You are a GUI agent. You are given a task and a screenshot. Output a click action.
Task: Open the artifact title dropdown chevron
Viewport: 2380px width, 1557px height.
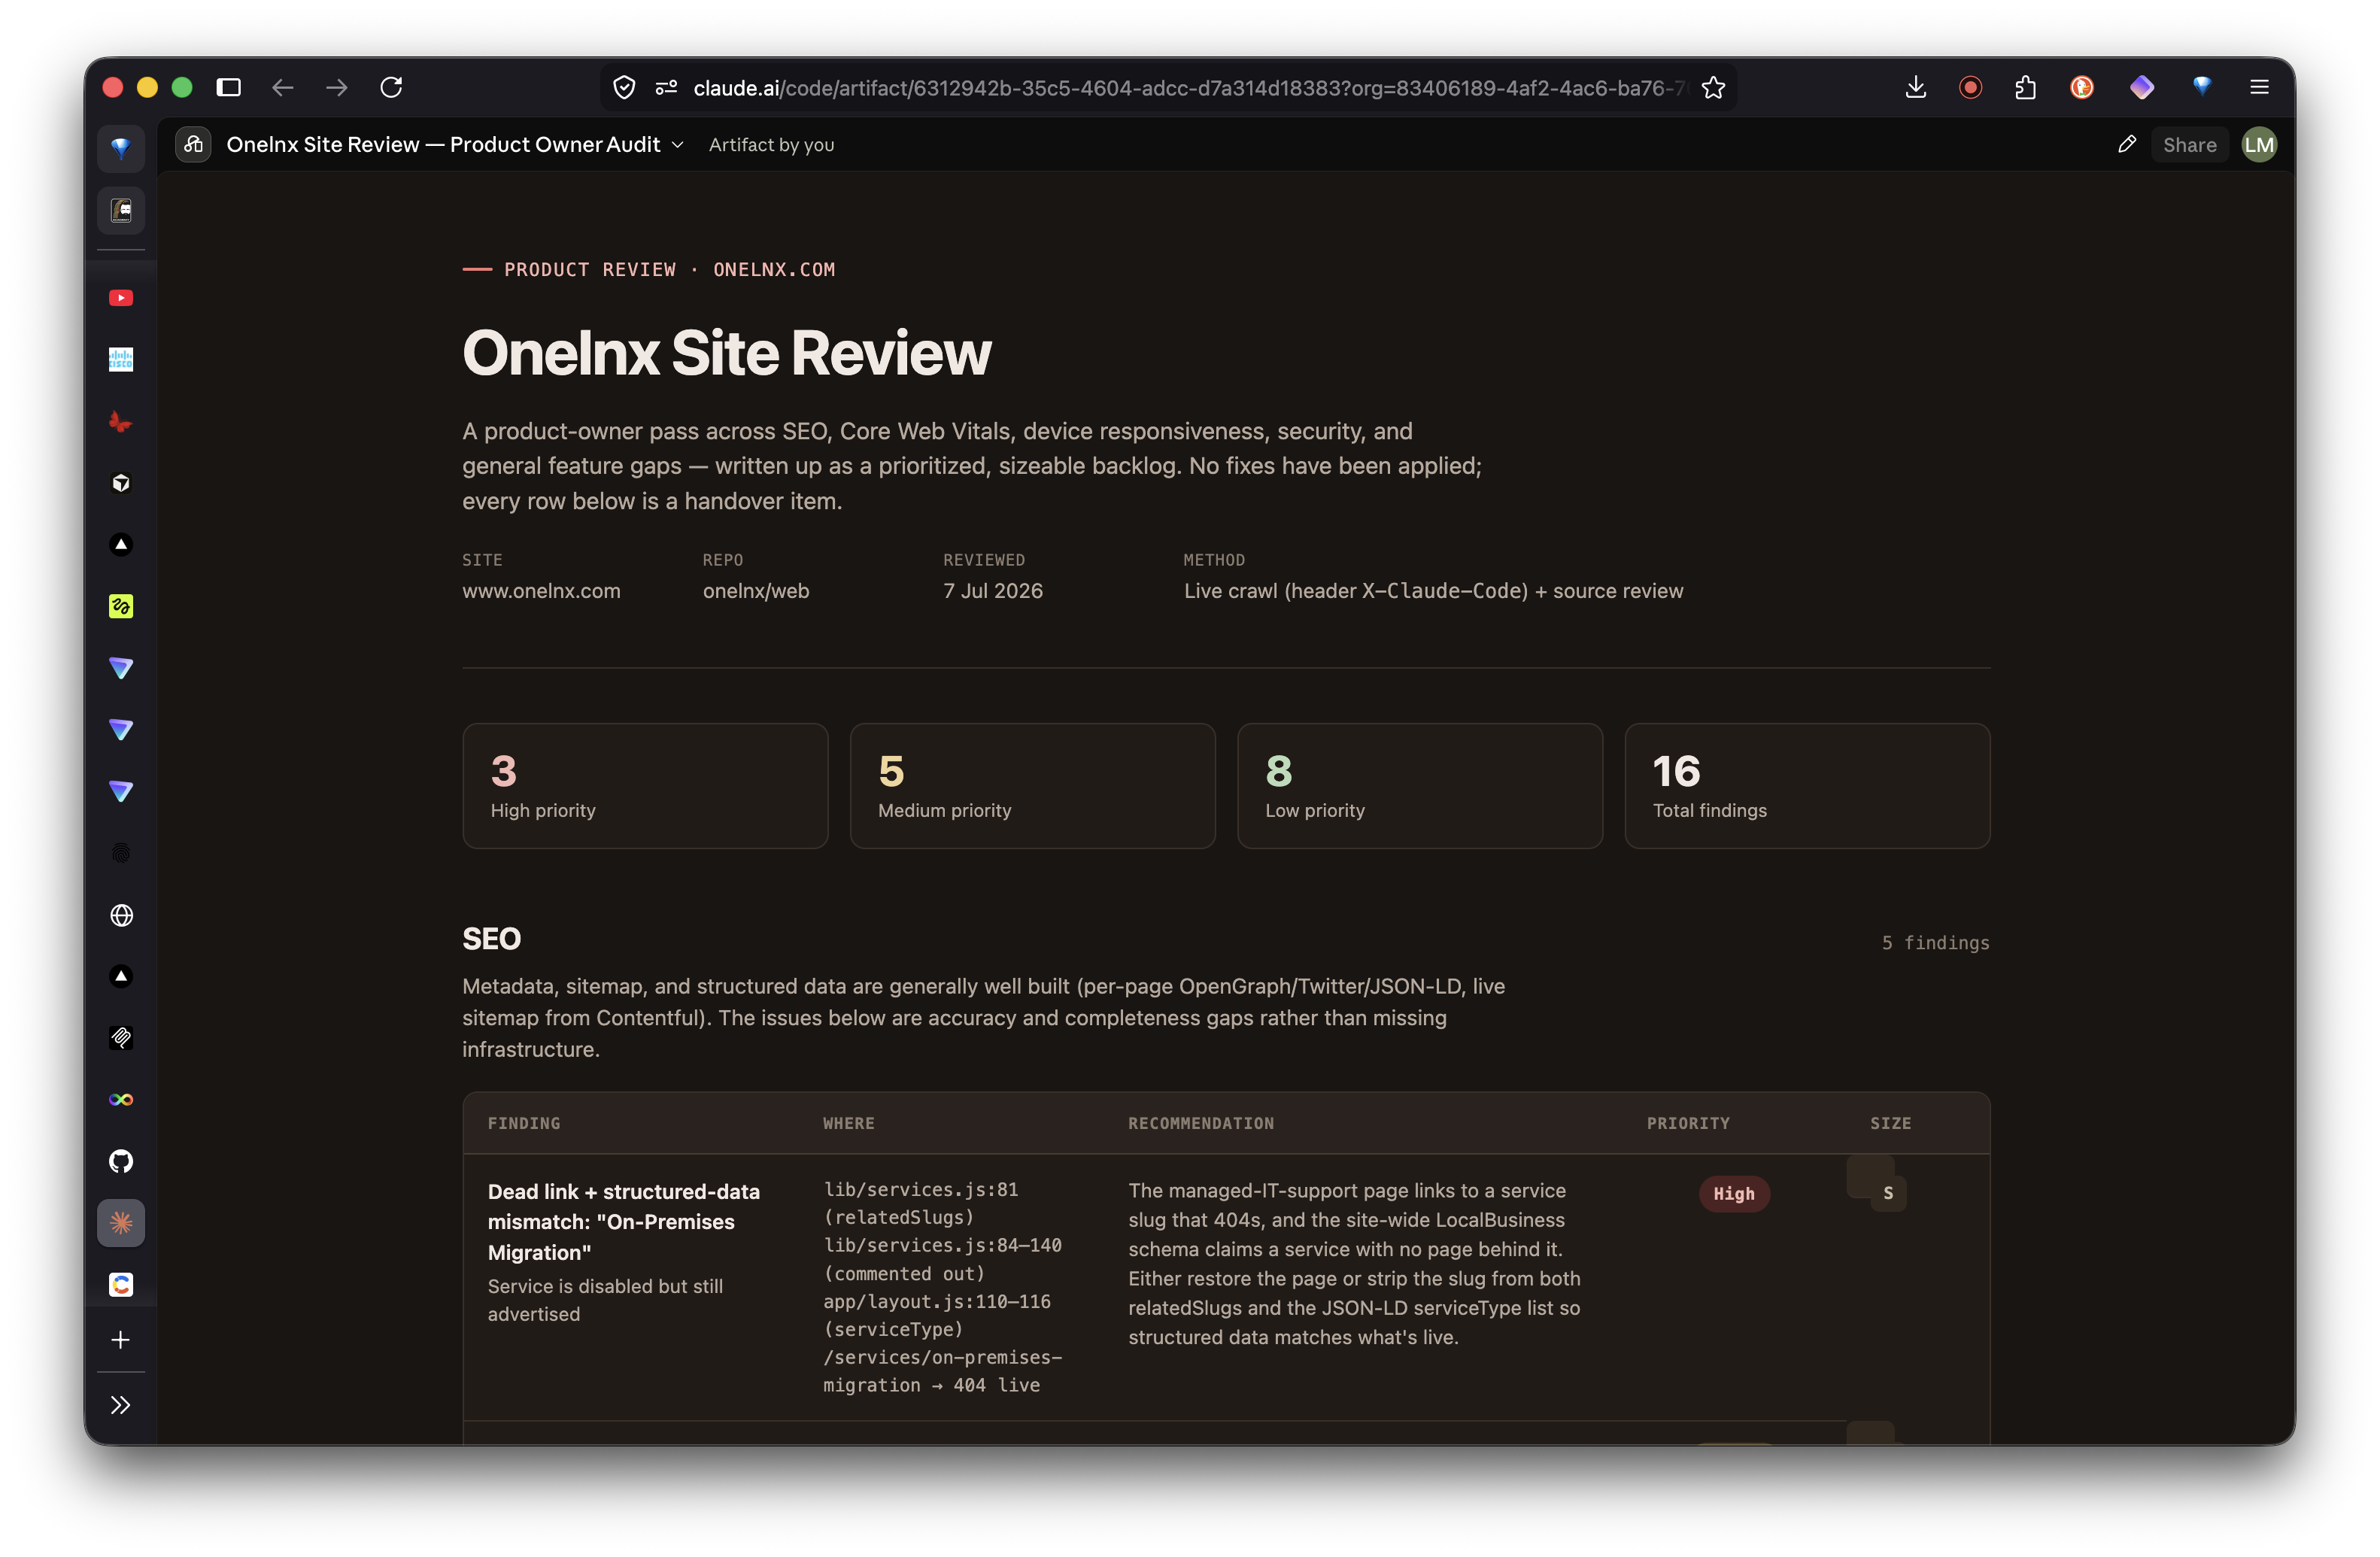click(677, 145)
